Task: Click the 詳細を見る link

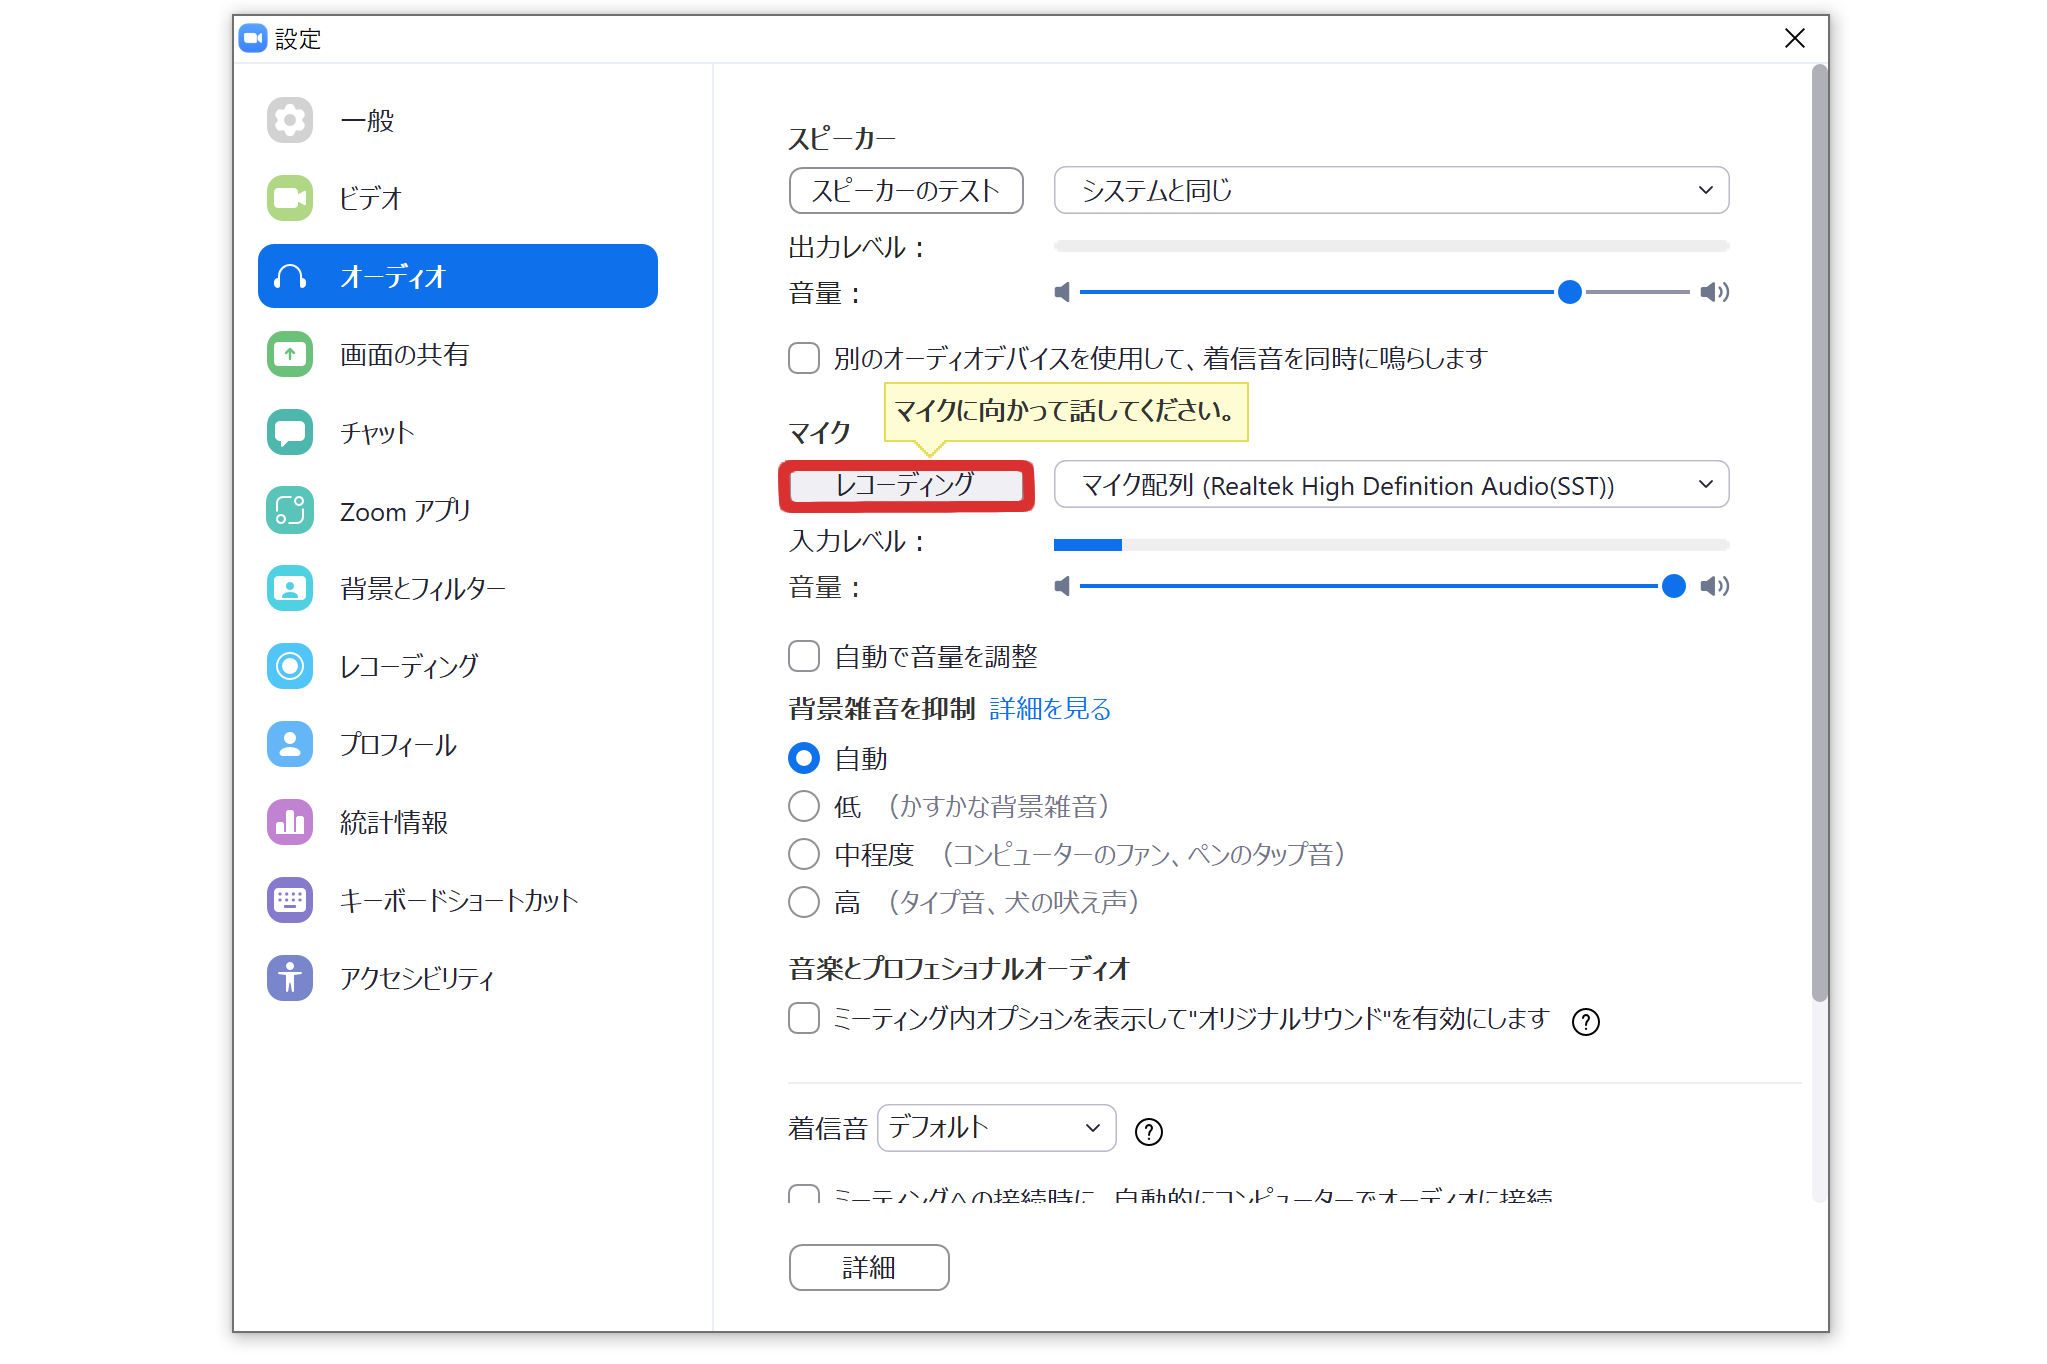Action: [x=1050, y=708]
